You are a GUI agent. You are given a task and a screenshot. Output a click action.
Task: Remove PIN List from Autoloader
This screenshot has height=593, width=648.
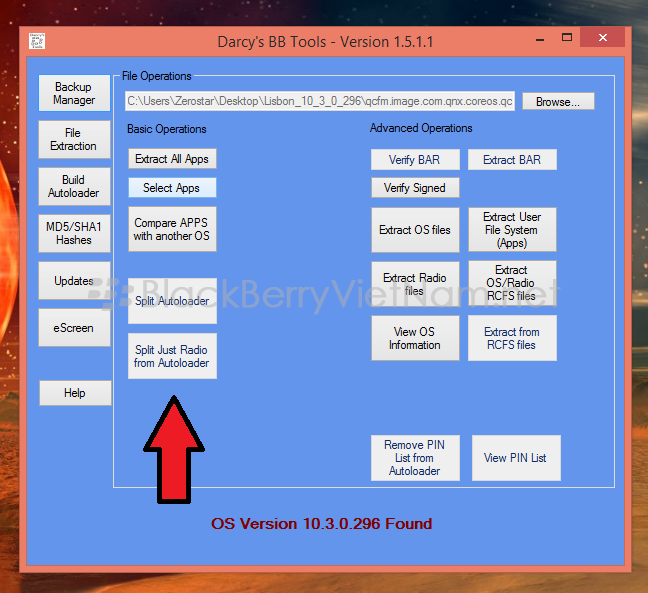point(415,458)
